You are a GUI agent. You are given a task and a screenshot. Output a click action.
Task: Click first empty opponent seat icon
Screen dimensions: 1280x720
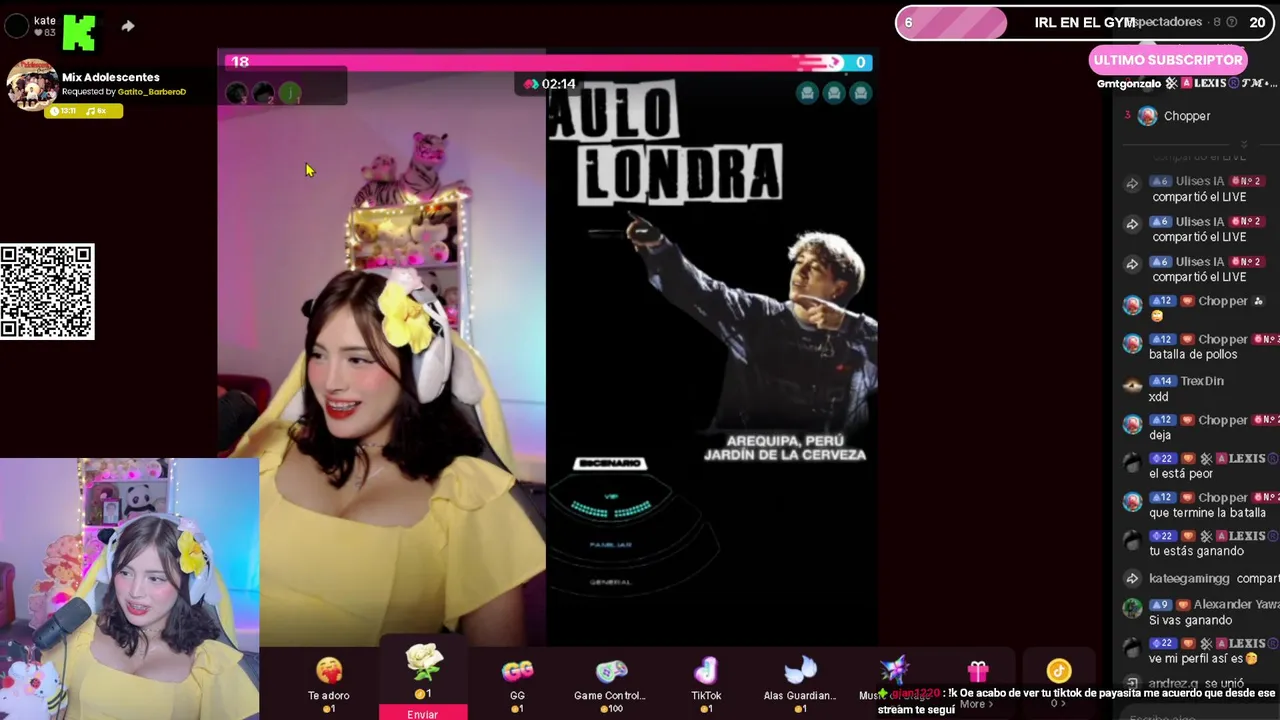tap(808, 93)
